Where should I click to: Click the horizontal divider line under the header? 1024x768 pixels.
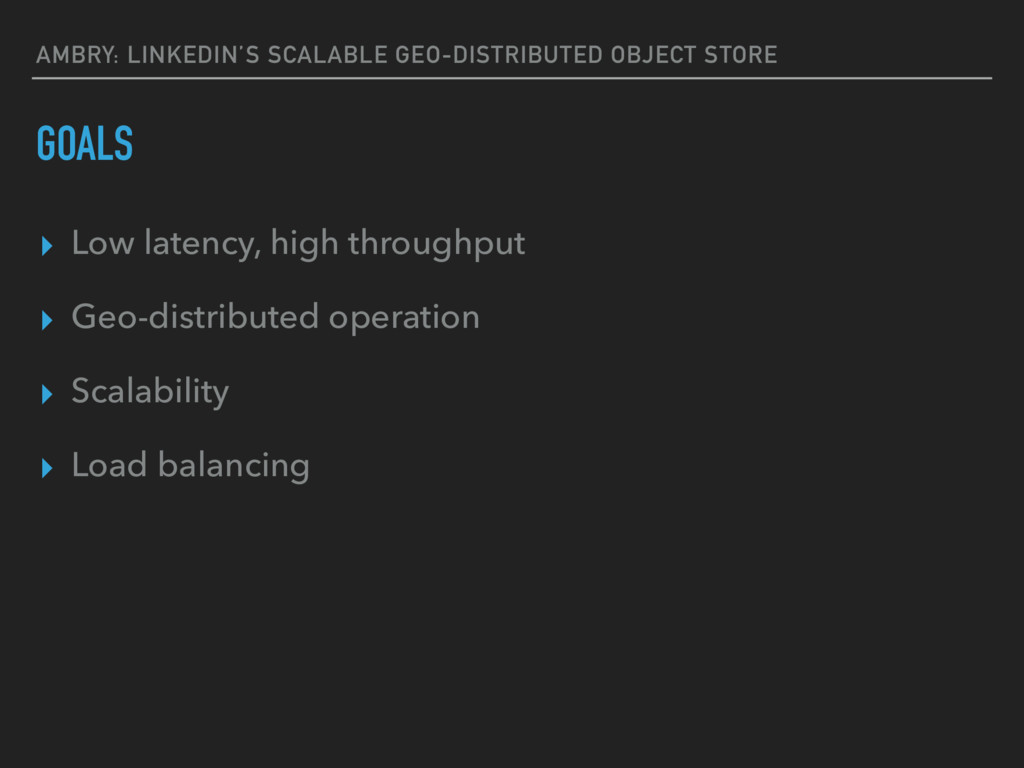(512, 78)
